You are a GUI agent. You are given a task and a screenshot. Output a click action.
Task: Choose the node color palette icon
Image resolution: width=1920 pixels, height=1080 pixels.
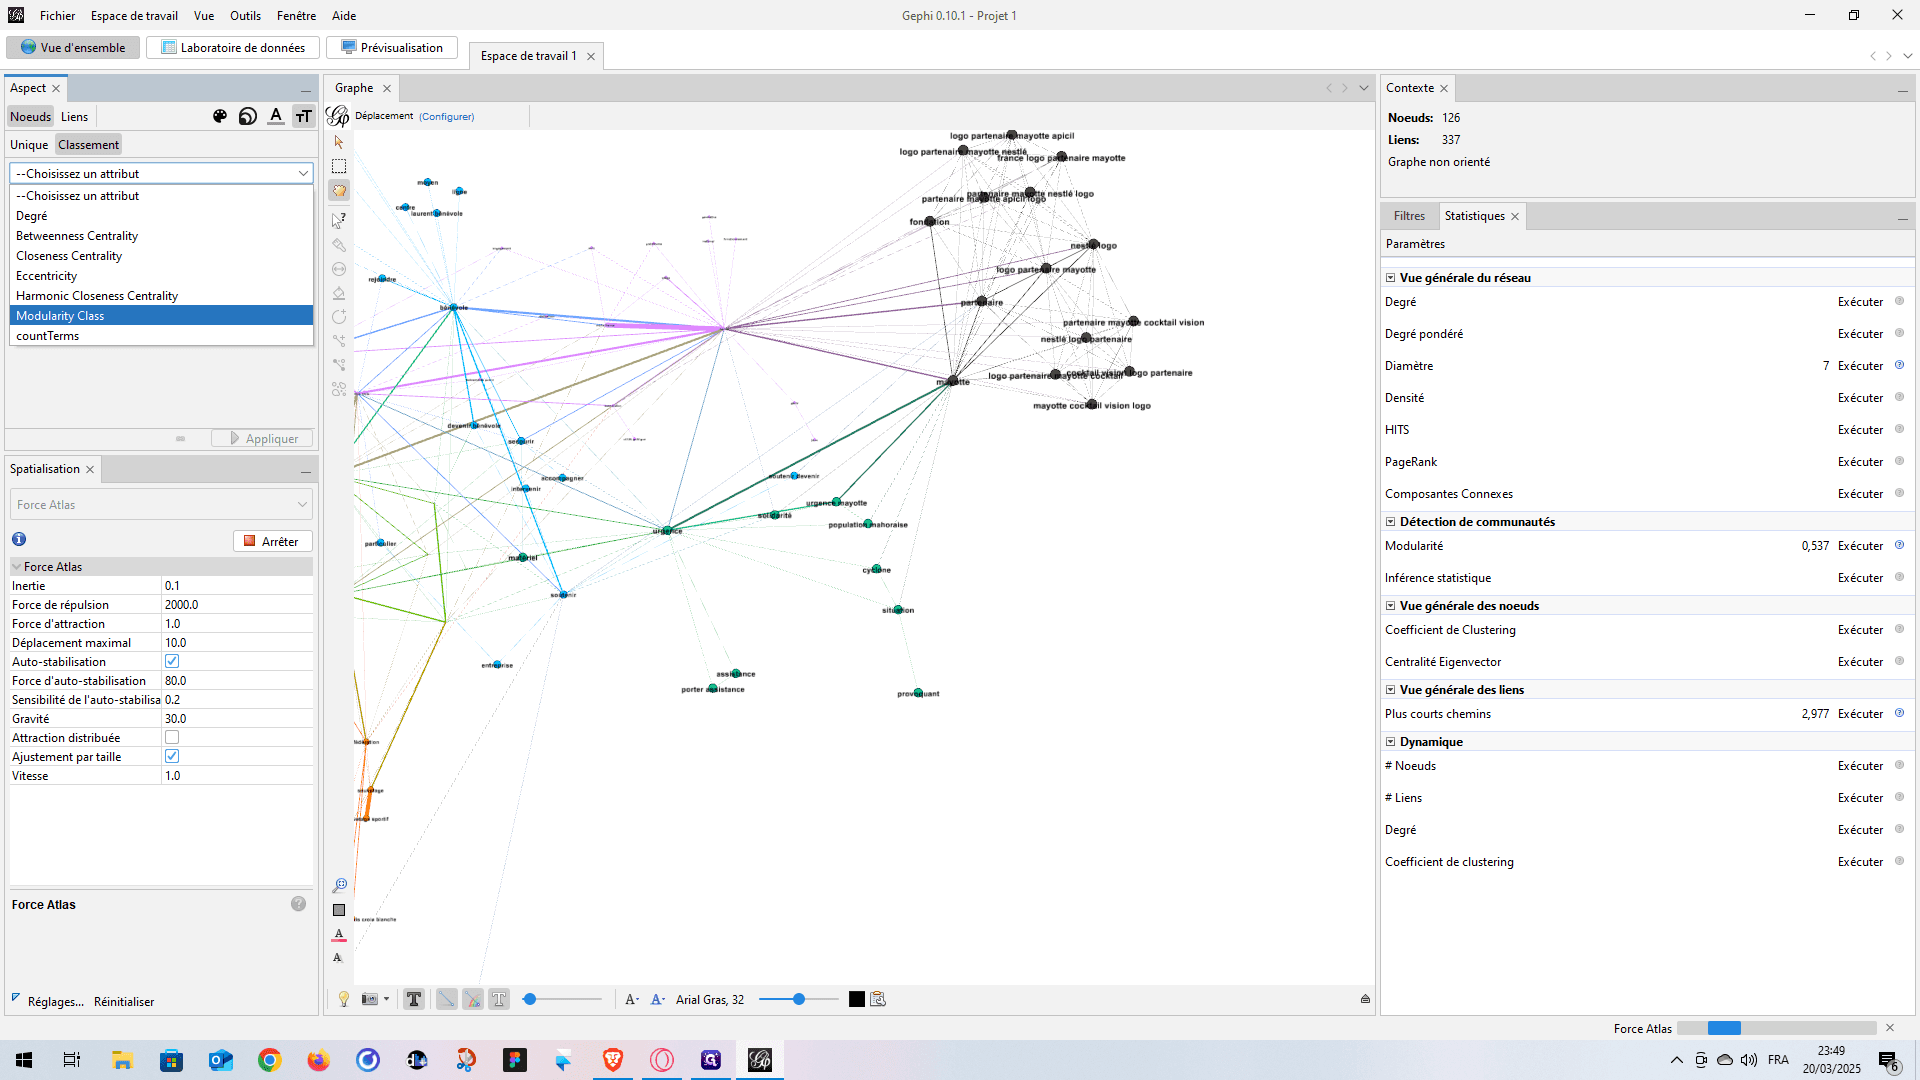click(220, 116)
